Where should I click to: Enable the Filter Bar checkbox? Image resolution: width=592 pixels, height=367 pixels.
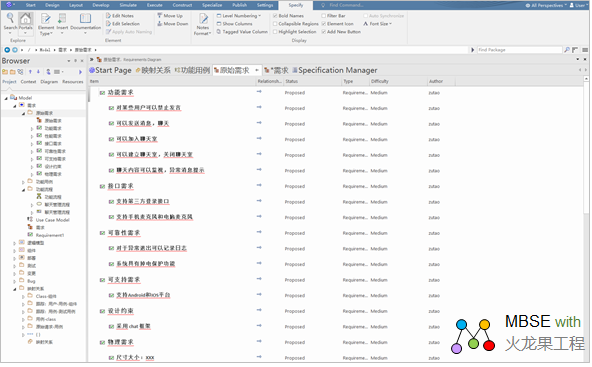pos(324,16)
